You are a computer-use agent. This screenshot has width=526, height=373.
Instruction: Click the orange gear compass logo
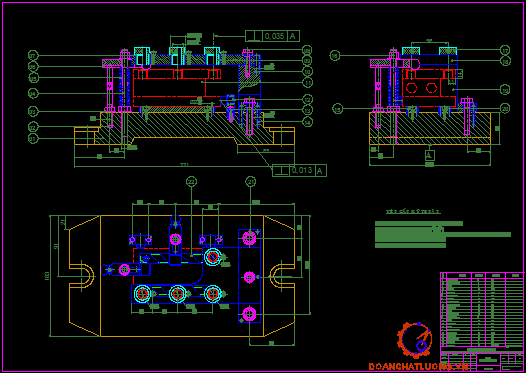pos(415,340)
